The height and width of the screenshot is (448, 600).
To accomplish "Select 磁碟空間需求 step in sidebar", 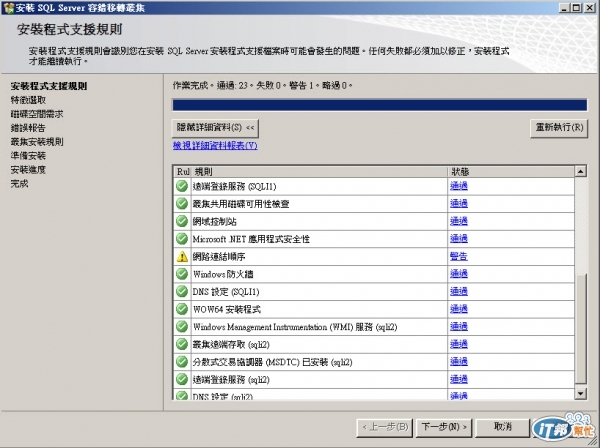I will (x=37, y=114).
